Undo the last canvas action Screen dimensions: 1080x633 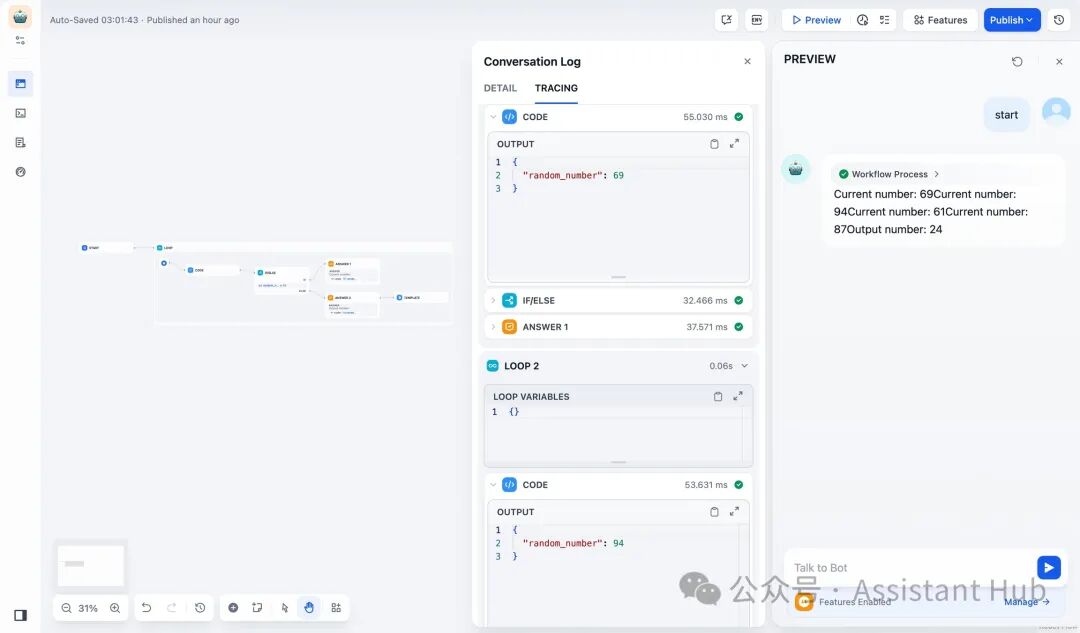click(146, 608)
